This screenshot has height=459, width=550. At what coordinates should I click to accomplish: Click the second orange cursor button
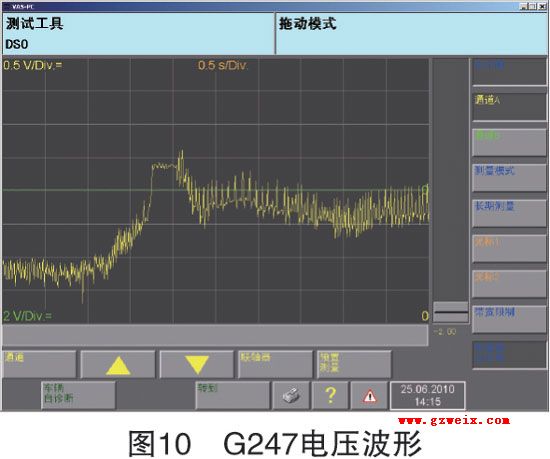[x=509, y=284]
